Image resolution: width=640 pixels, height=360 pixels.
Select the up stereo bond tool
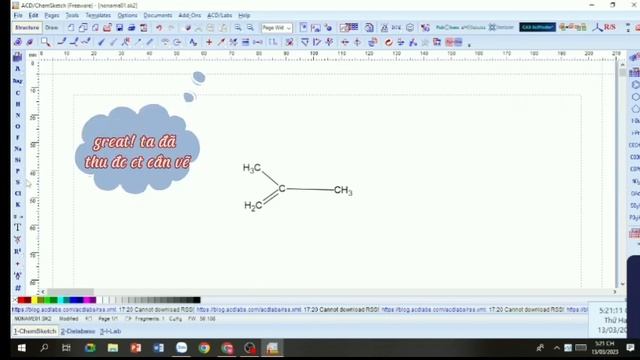(x=102, y=42)
